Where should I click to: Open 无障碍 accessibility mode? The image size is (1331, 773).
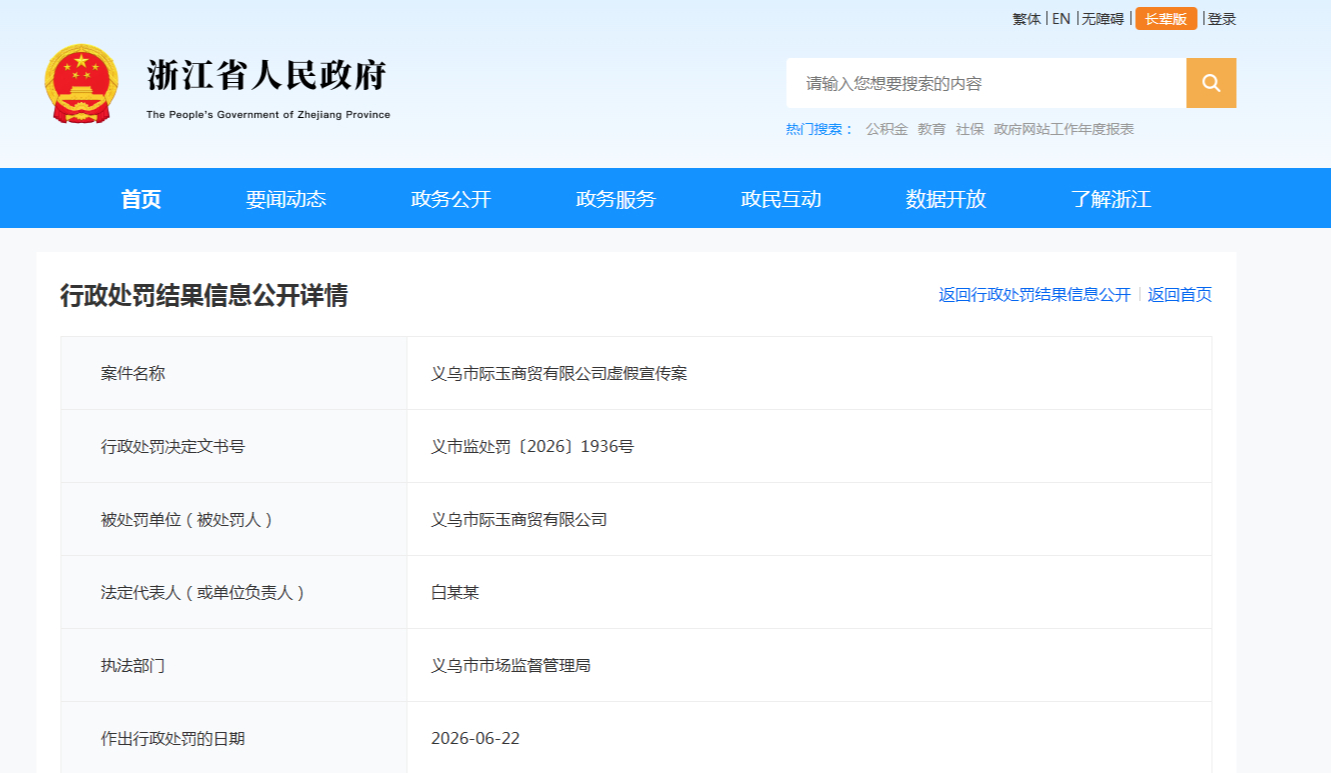[1103, 19]
